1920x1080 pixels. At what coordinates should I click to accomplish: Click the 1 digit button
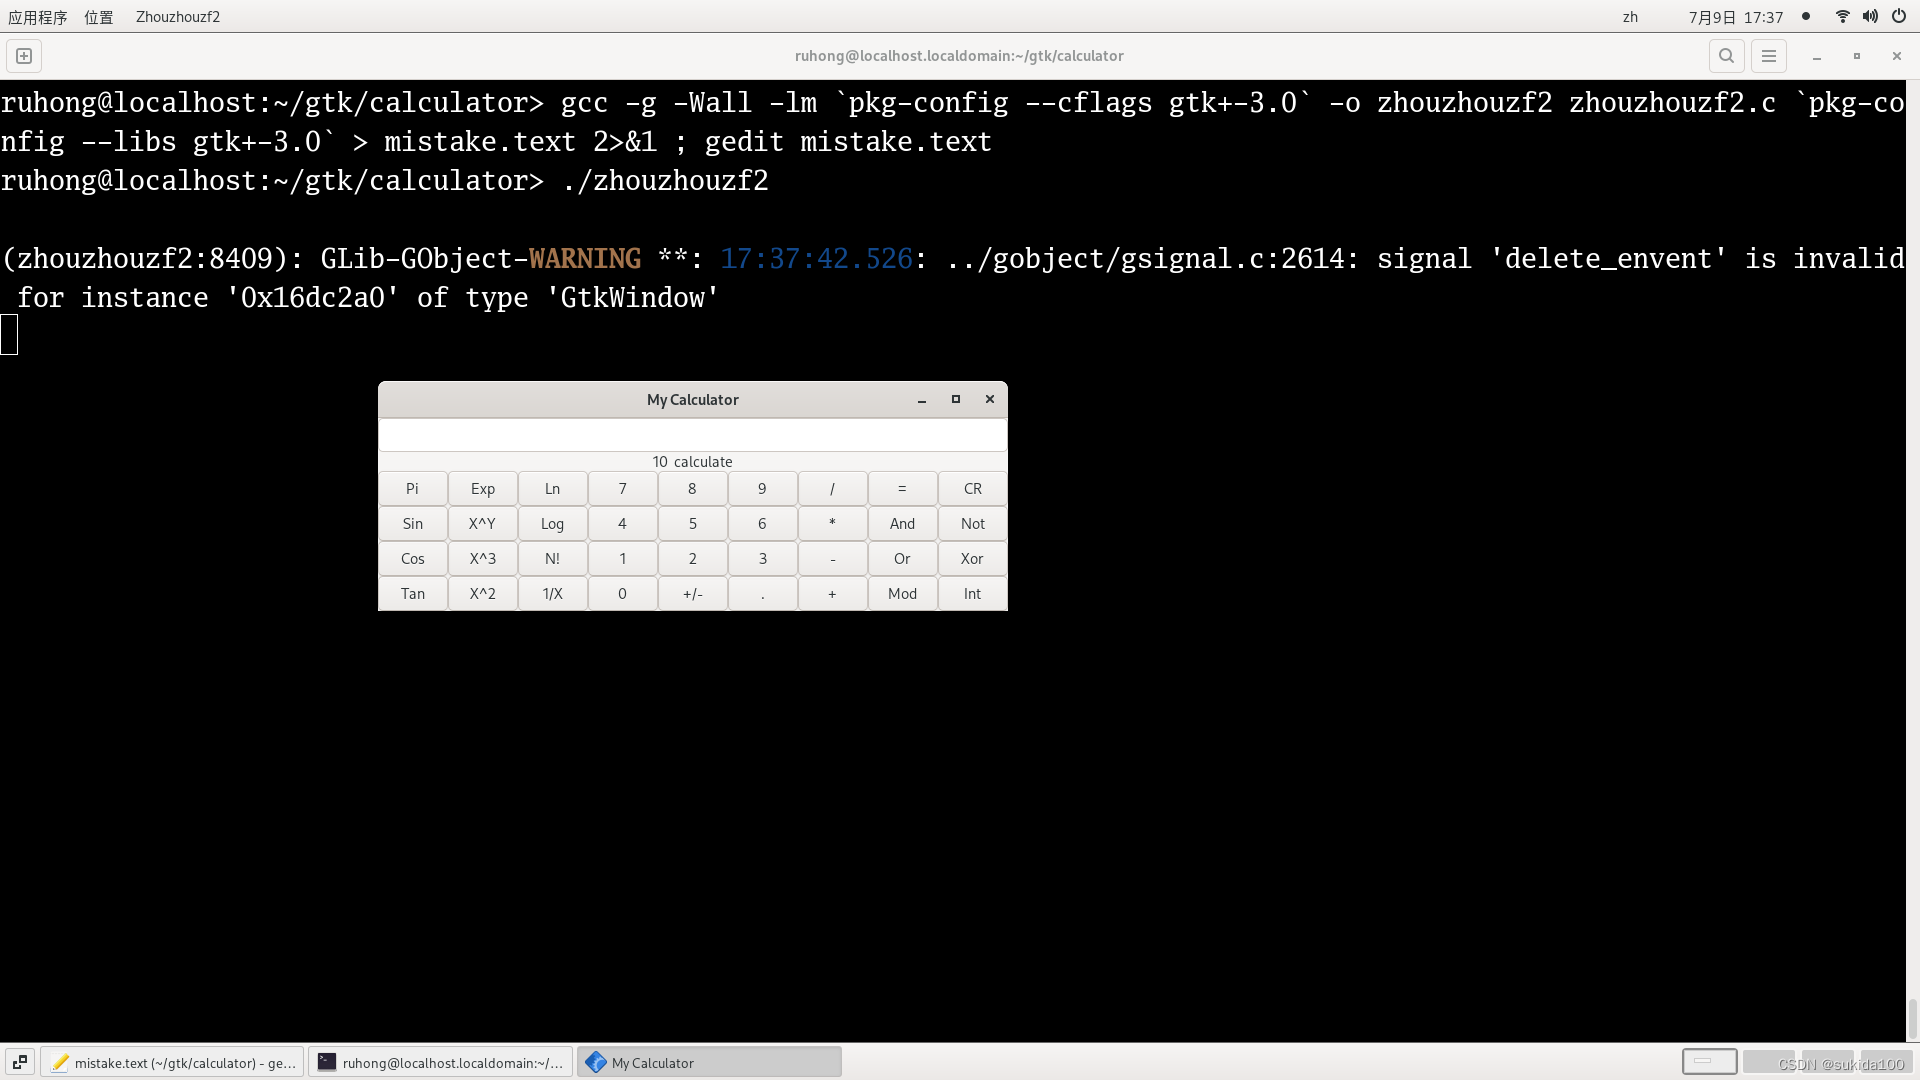[x=623, y=559]
